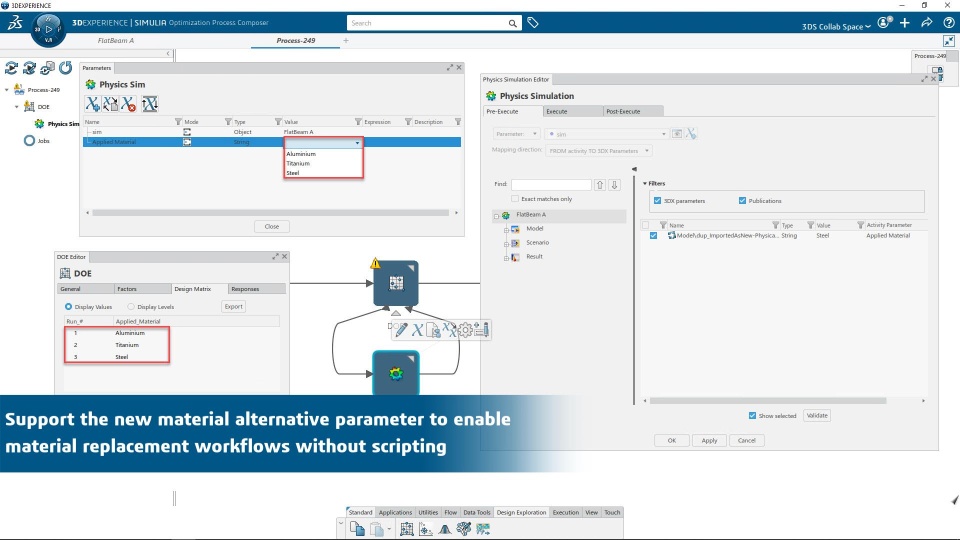Viewport: 960px width, 540px height.
Task: Click the copy parameter icon in Parameters panel
Action: pos(110,104)
